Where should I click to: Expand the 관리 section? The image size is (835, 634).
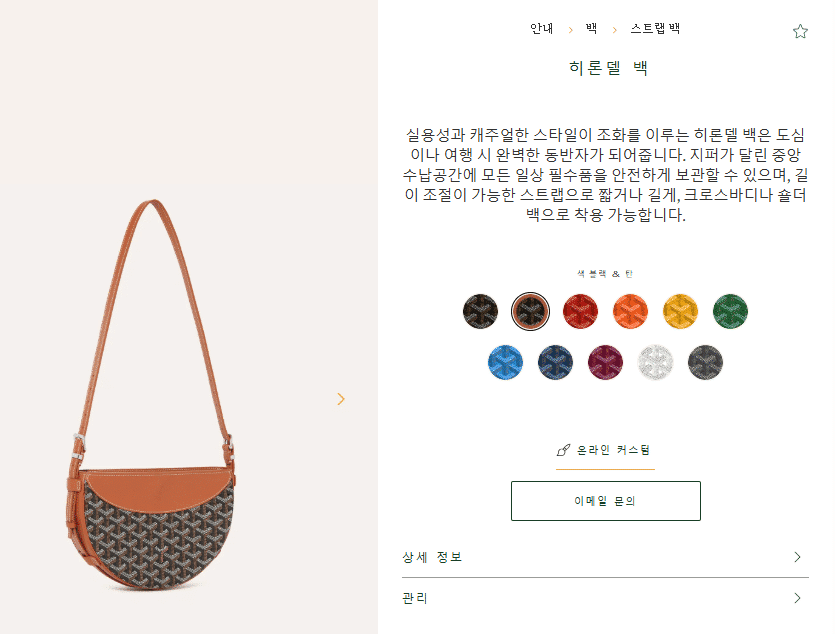tap(605, 598)
